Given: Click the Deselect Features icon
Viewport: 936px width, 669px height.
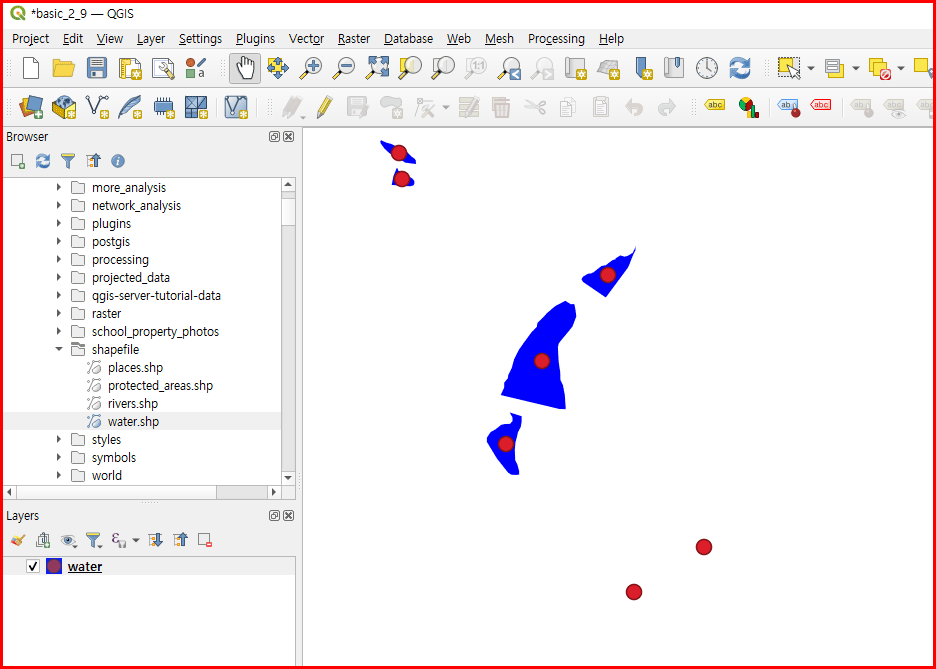Looking at the screenshot, I should click(x=880, y=68).
